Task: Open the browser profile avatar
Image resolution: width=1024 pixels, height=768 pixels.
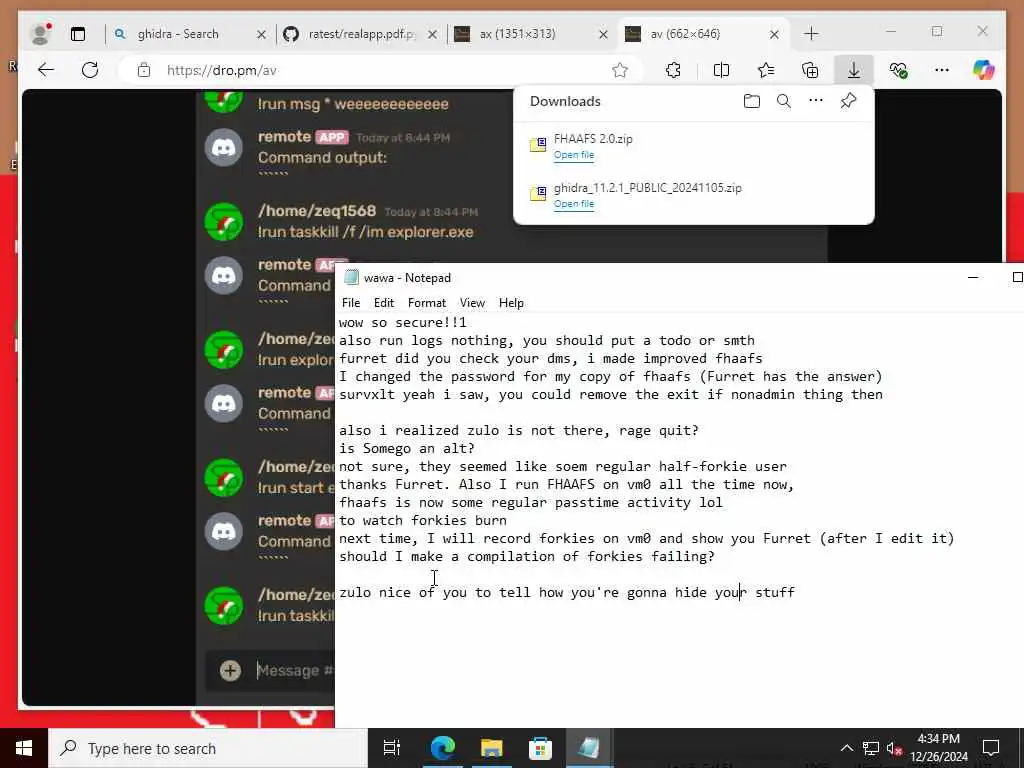Action: point(41,34)
